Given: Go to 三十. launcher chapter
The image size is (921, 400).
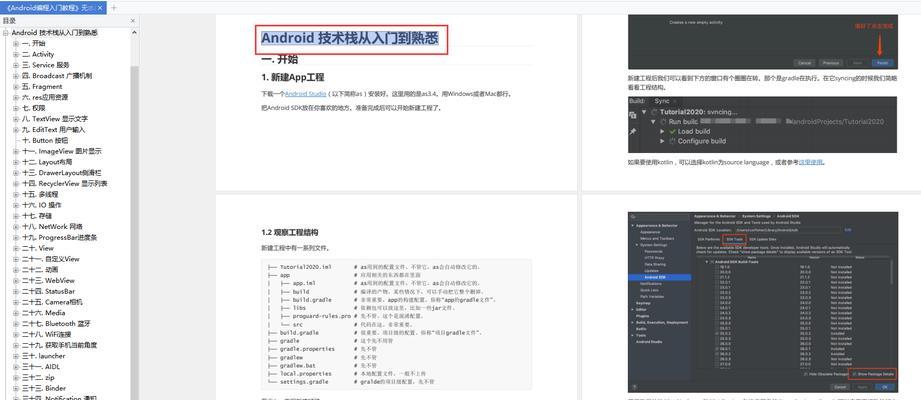Looking at the screenshot, I should [x=44, y=356].
